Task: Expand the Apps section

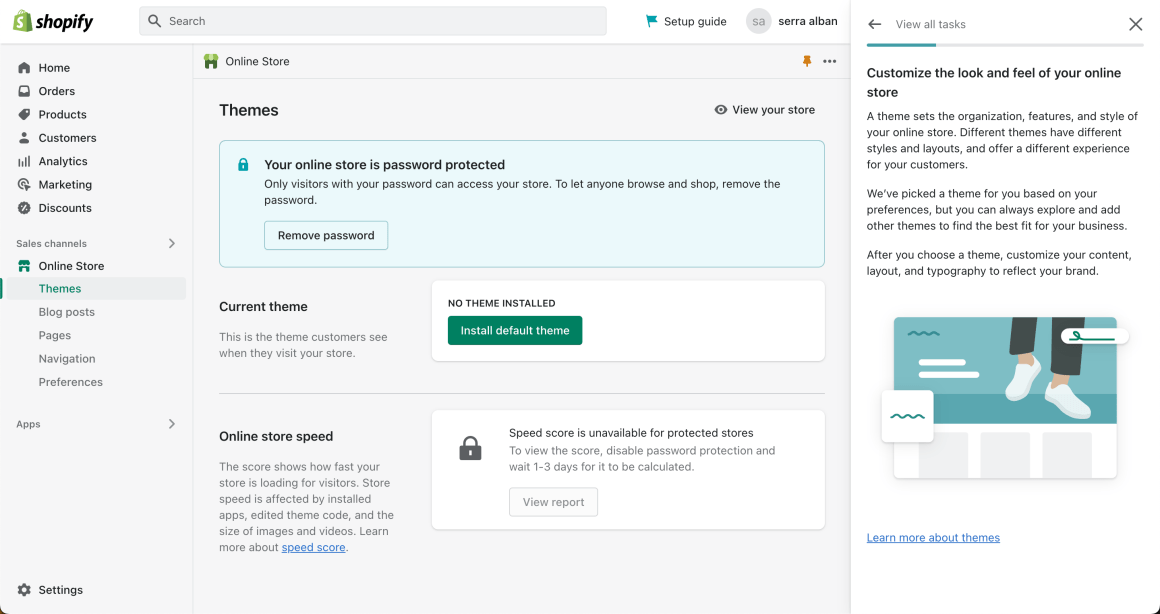Action: (x=171, y=424)
